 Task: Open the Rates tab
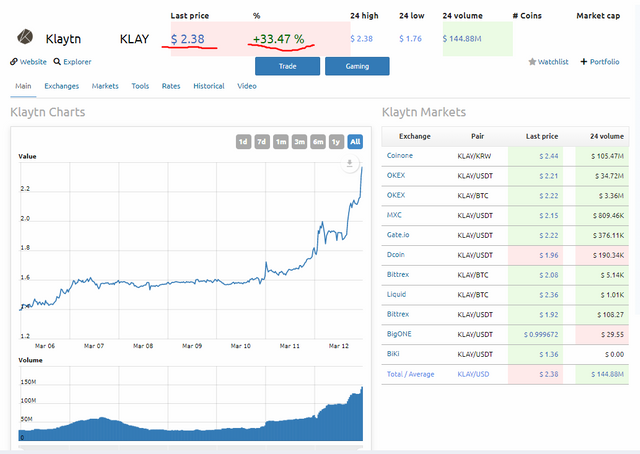coord(171,86)
